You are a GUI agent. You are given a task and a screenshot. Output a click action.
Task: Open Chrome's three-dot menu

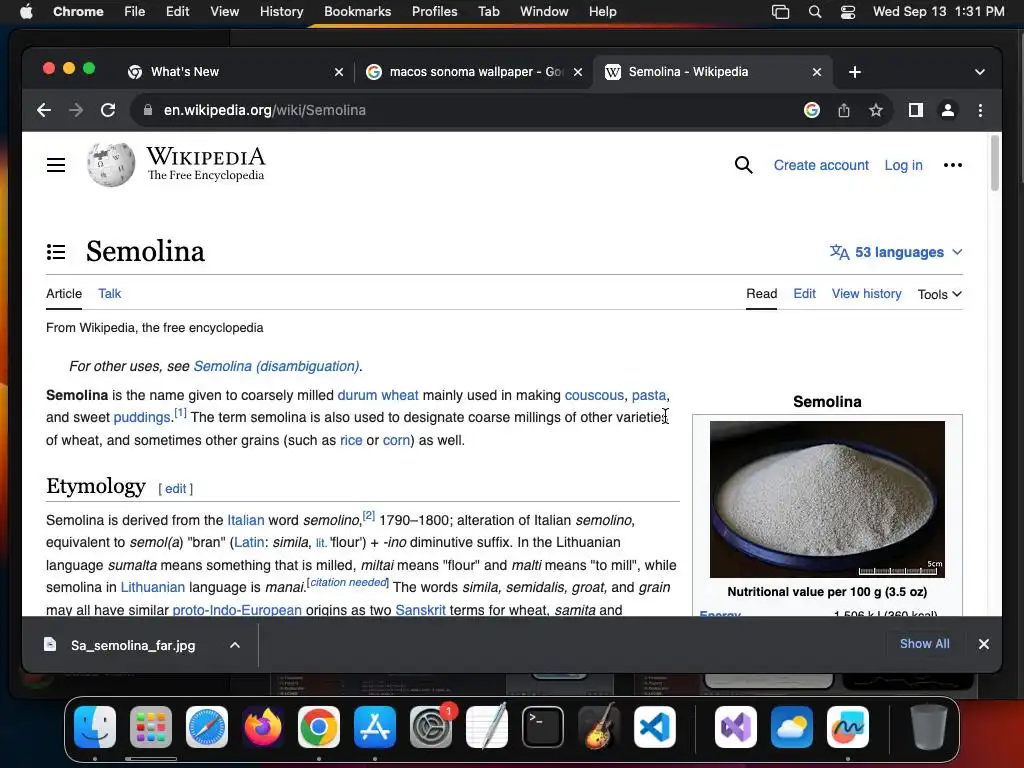(x=980, y=110)
